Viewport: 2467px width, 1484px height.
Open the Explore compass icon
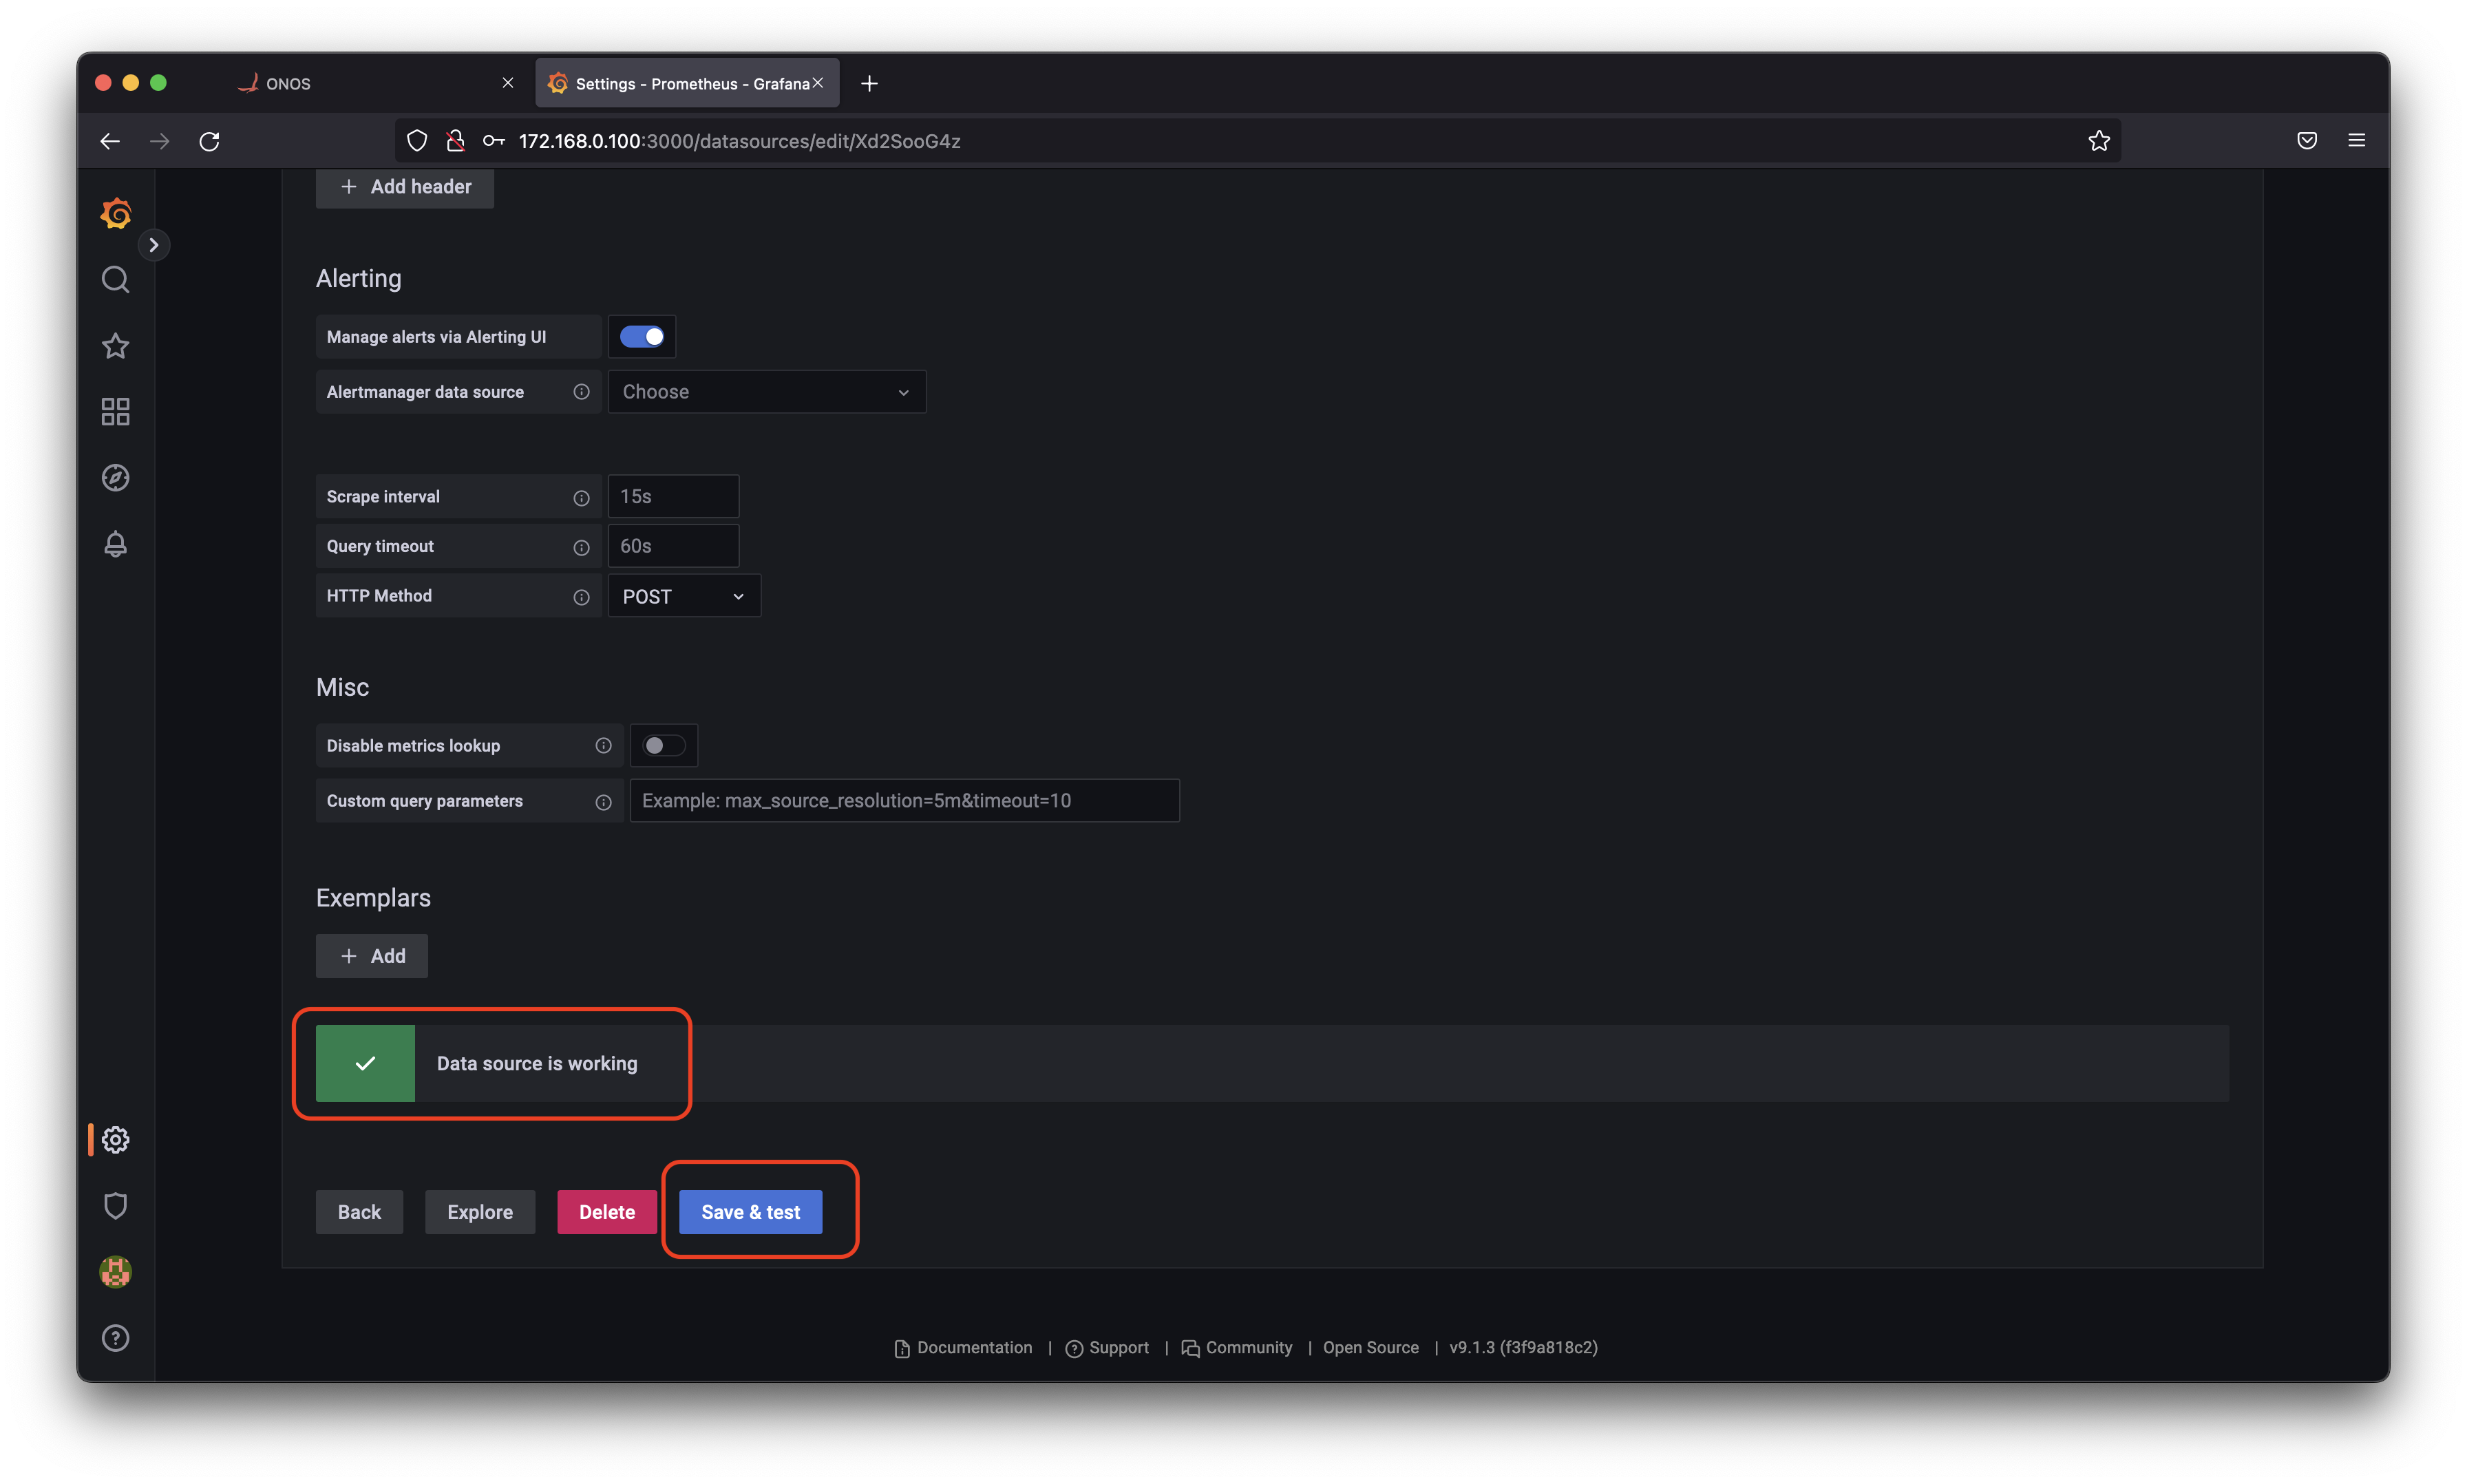116,478
